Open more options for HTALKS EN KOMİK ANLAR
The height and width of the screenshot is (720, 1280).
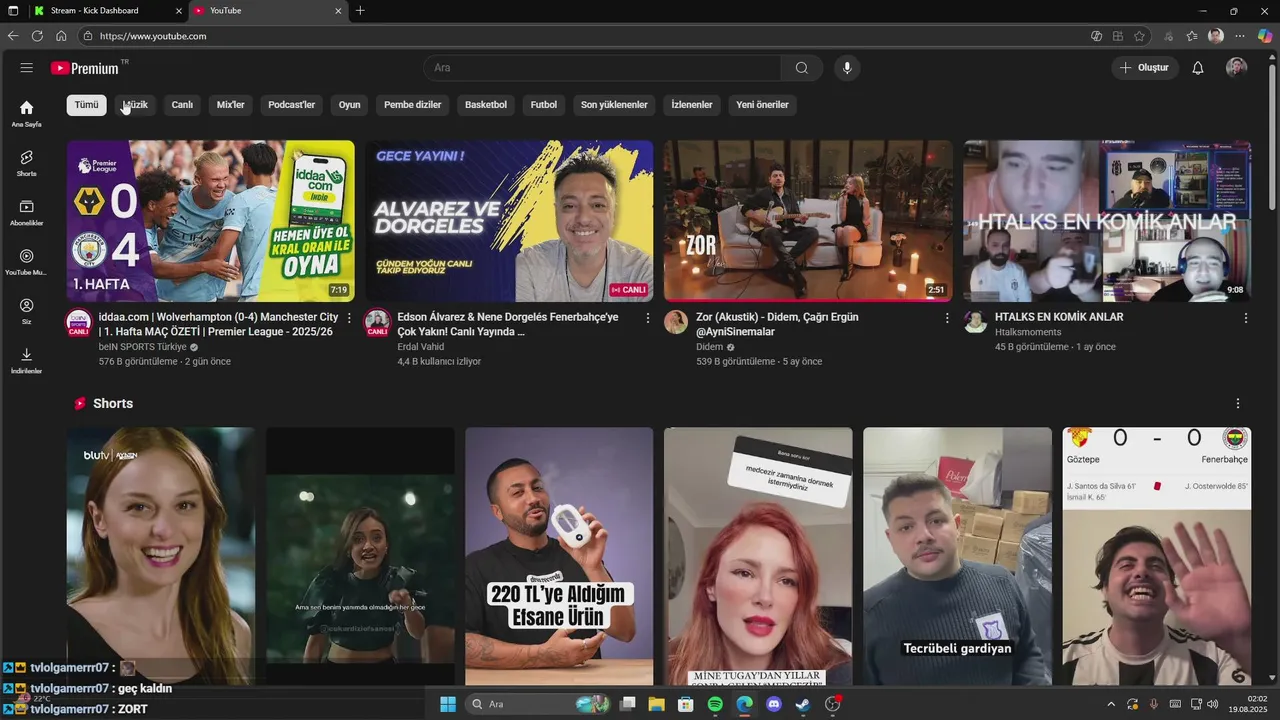(1246, 318)
